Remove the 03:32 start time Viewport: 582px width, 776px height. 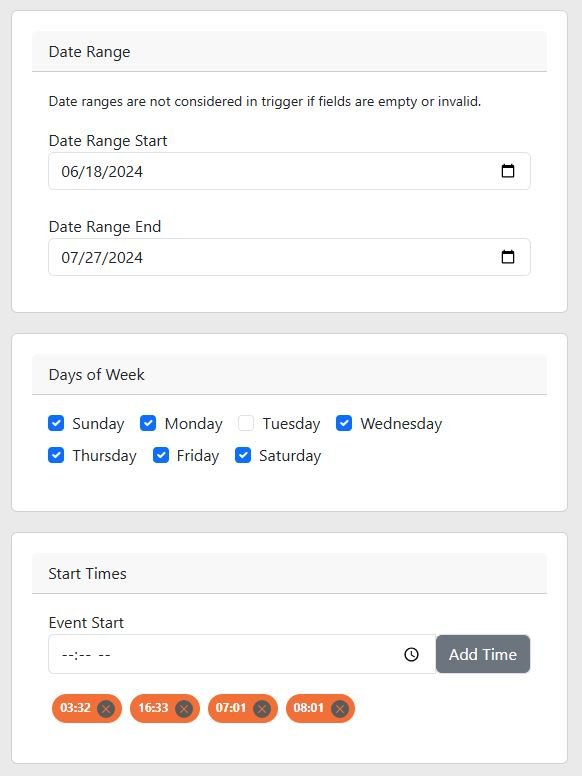(106, 709)
